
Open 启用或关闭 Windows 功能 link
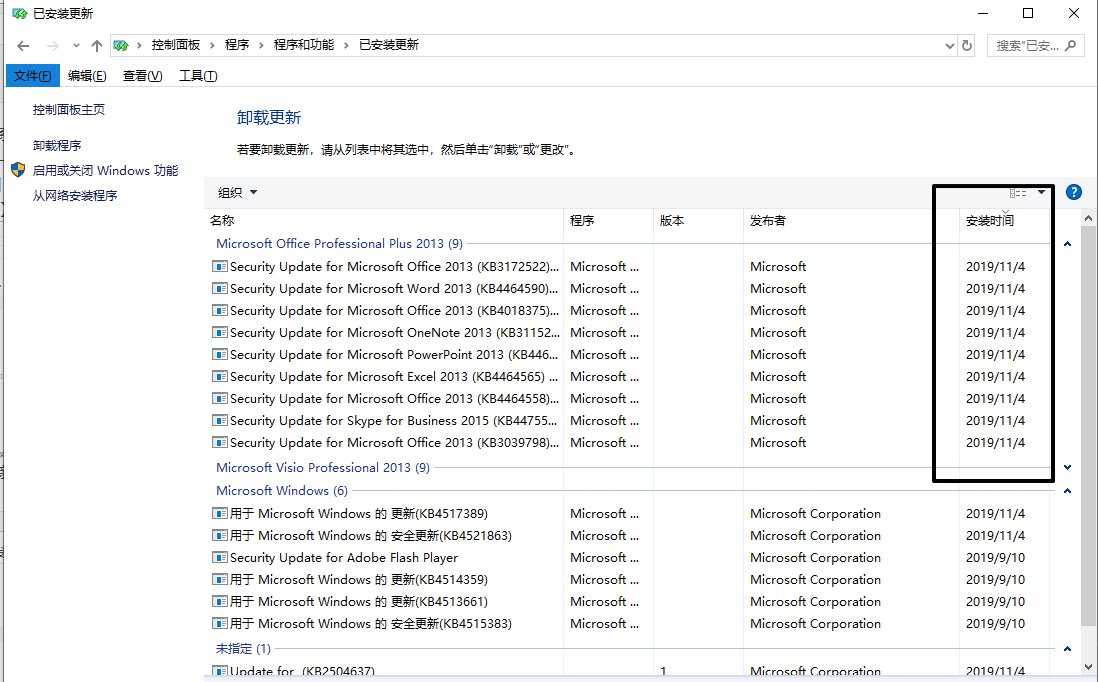pyautogui.click(x=105, y=171)
